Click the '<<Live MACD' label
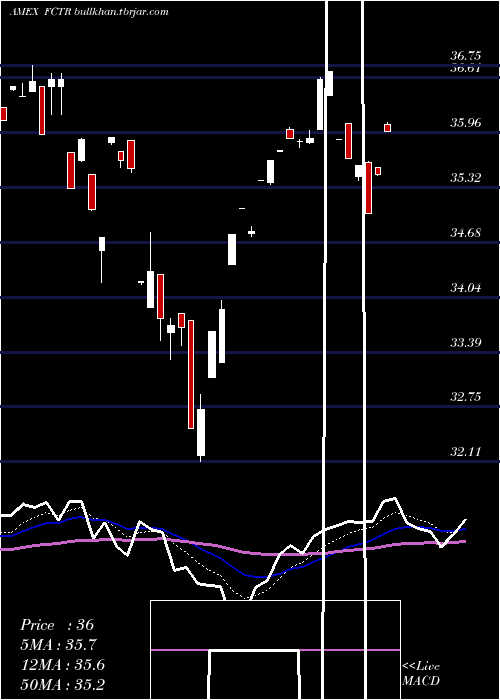500x700 pixels. coord(421,674)
